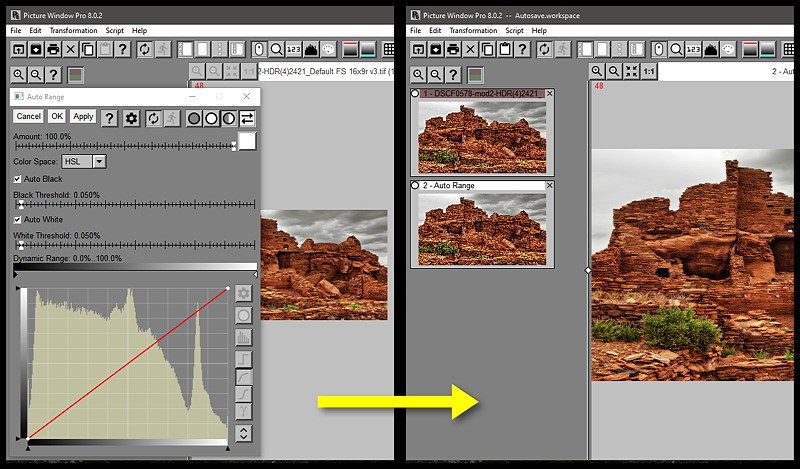Screen dimensions: 800x469
Task: Click the swap arrows icon in Auto Range dialog
Action: pos(247,118)
